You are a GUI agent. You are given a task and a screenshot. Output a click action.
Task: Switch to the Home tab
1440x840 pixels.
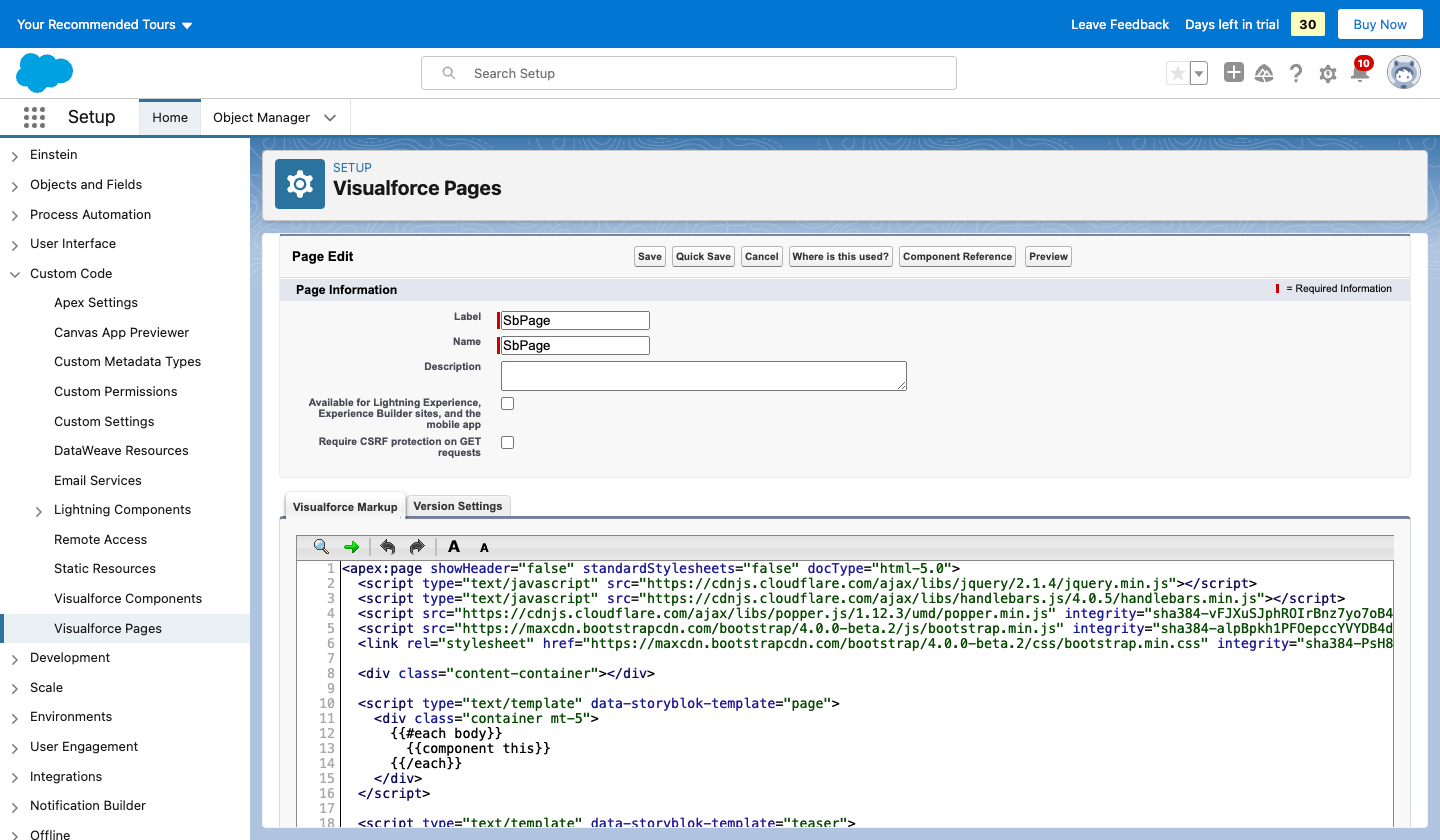170,117
